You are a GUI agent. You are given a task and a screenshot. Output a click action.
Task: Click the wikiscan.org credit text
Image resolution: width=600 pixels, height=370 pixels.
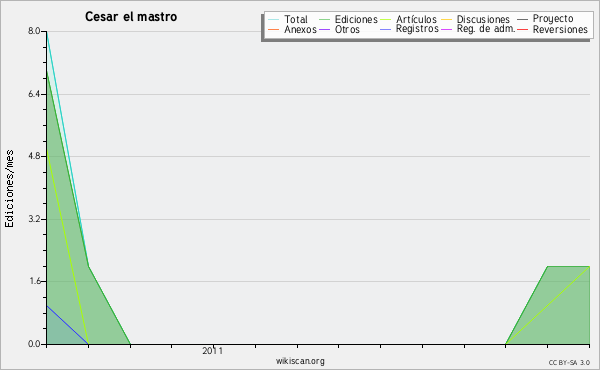click(300, 361)
